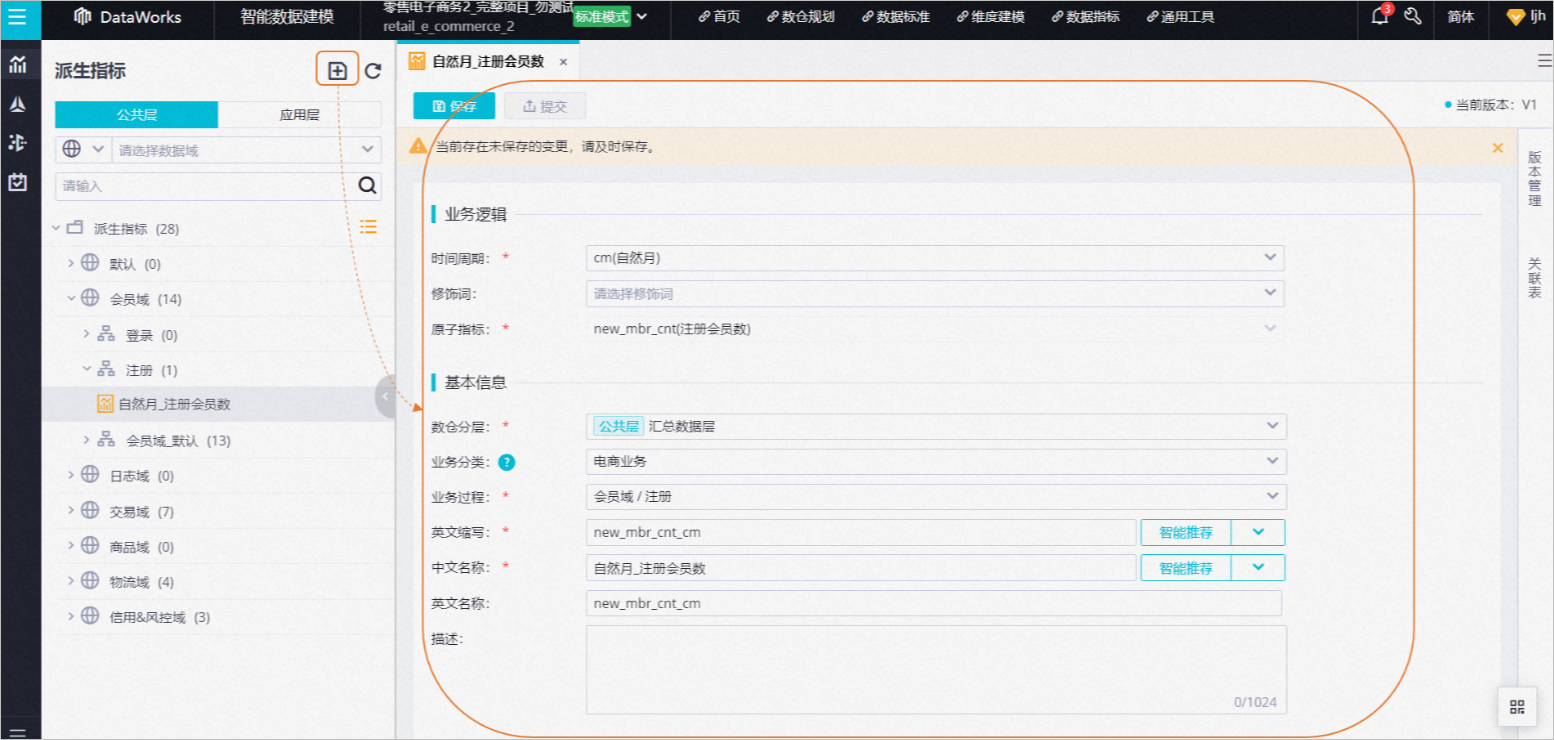Expand the 会员域_默认 (13) node

point(87,440)
